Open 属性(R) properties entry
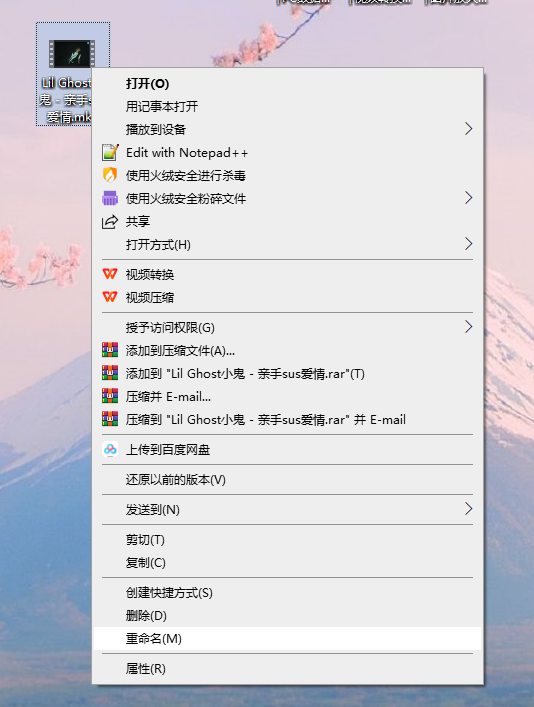This screenshot has width=534, height=707. pyautogui.click(x=287, y=668)
